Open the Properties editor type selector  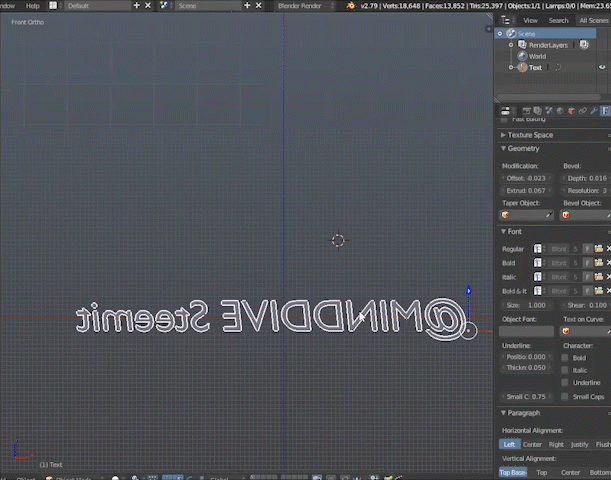tap(505, 111)
